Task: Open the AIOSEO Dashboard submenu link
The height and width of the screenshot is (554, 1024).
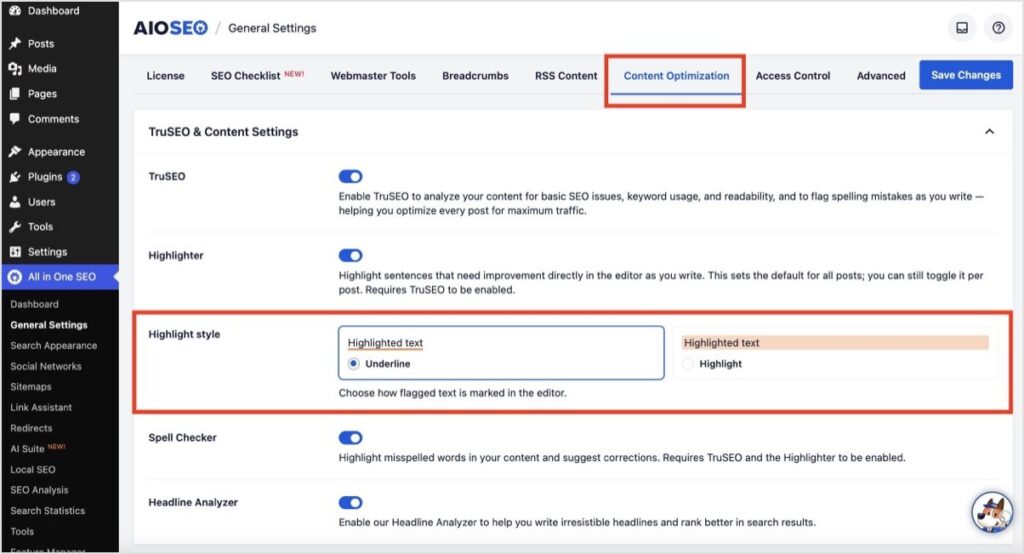Action: click(x=35, y=304)
